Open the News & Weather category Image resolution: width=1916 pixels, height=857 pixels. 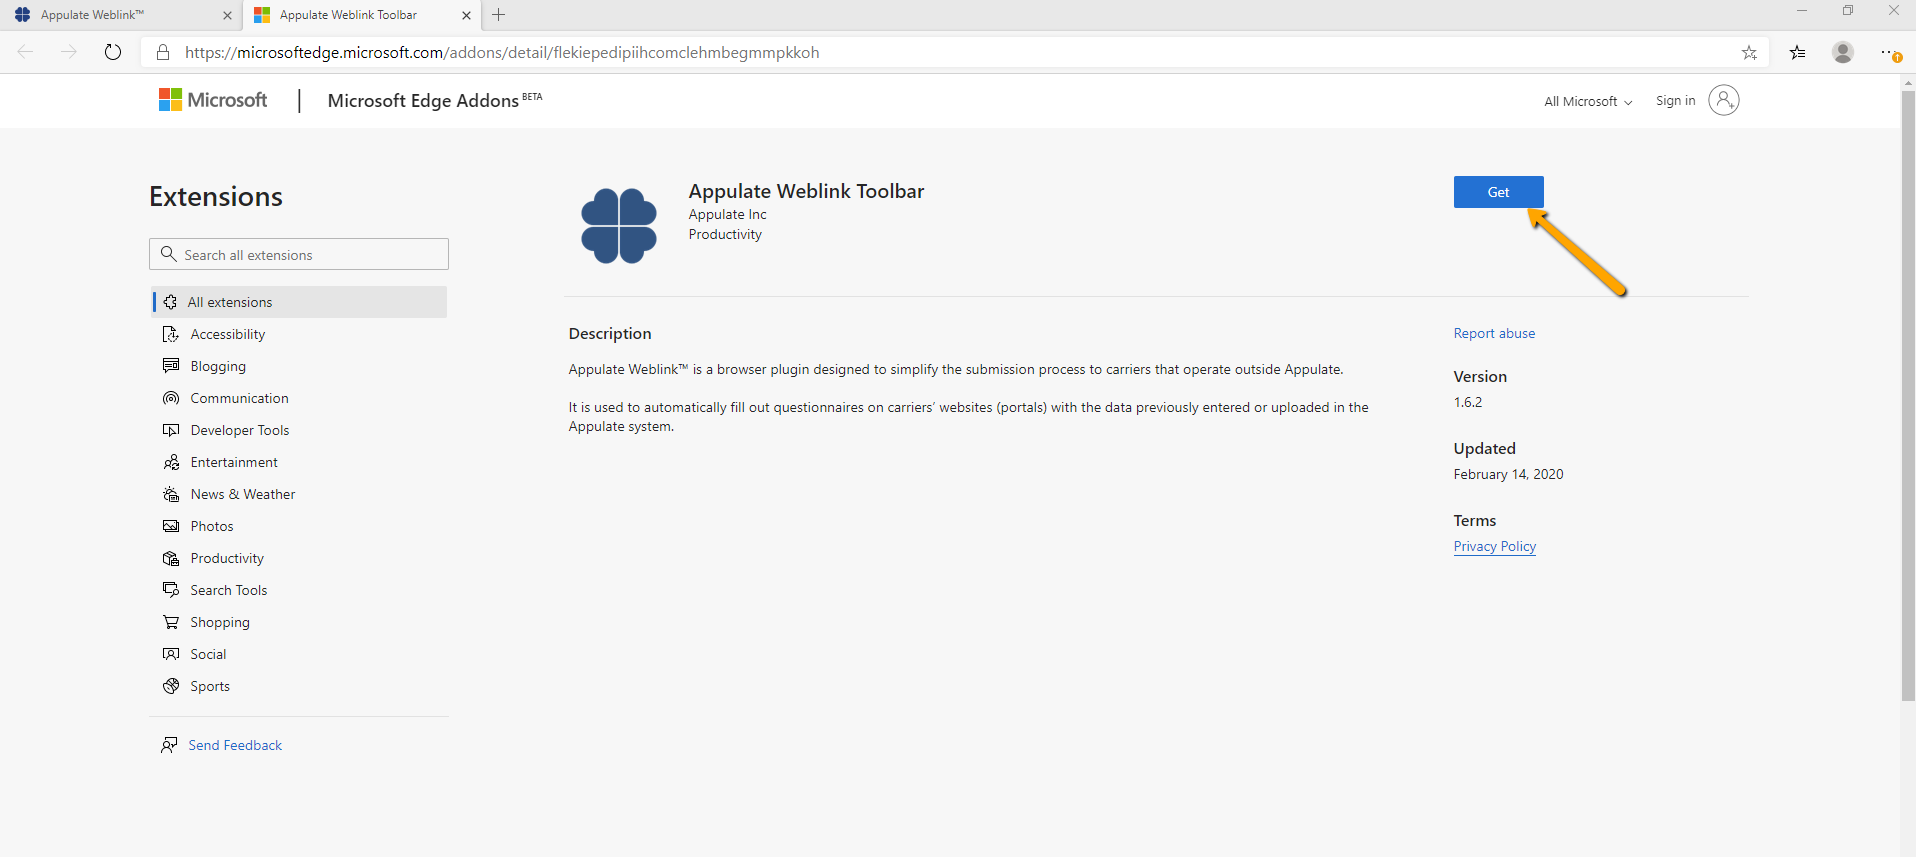click(242, 494)
